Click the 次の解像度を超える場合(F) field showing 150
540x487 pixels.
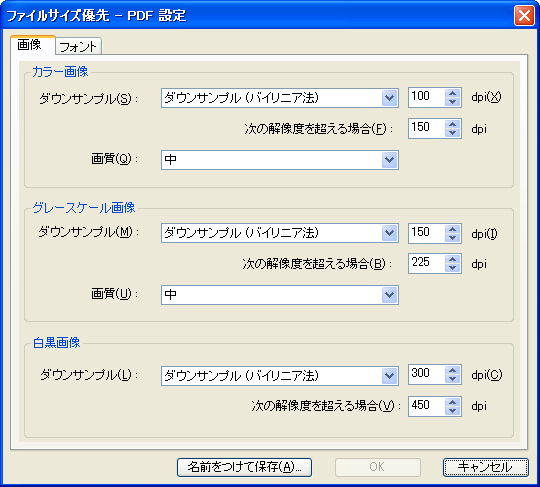coord(427,128)
